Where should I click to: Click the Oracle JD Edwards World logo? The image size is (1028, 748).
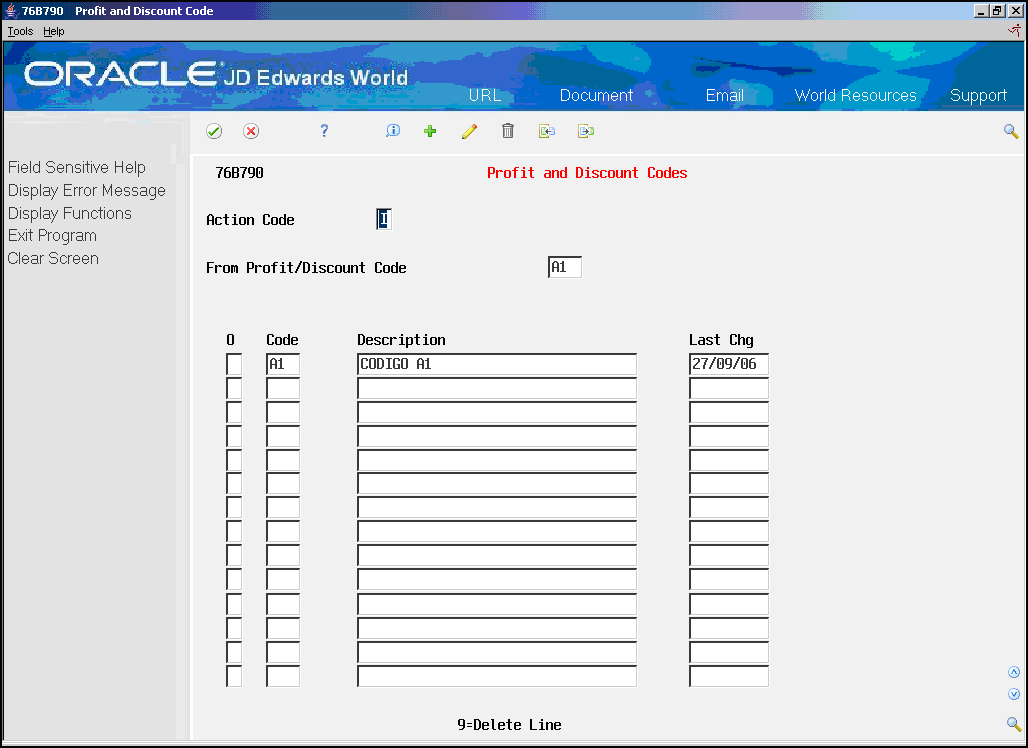coord(216,74)
